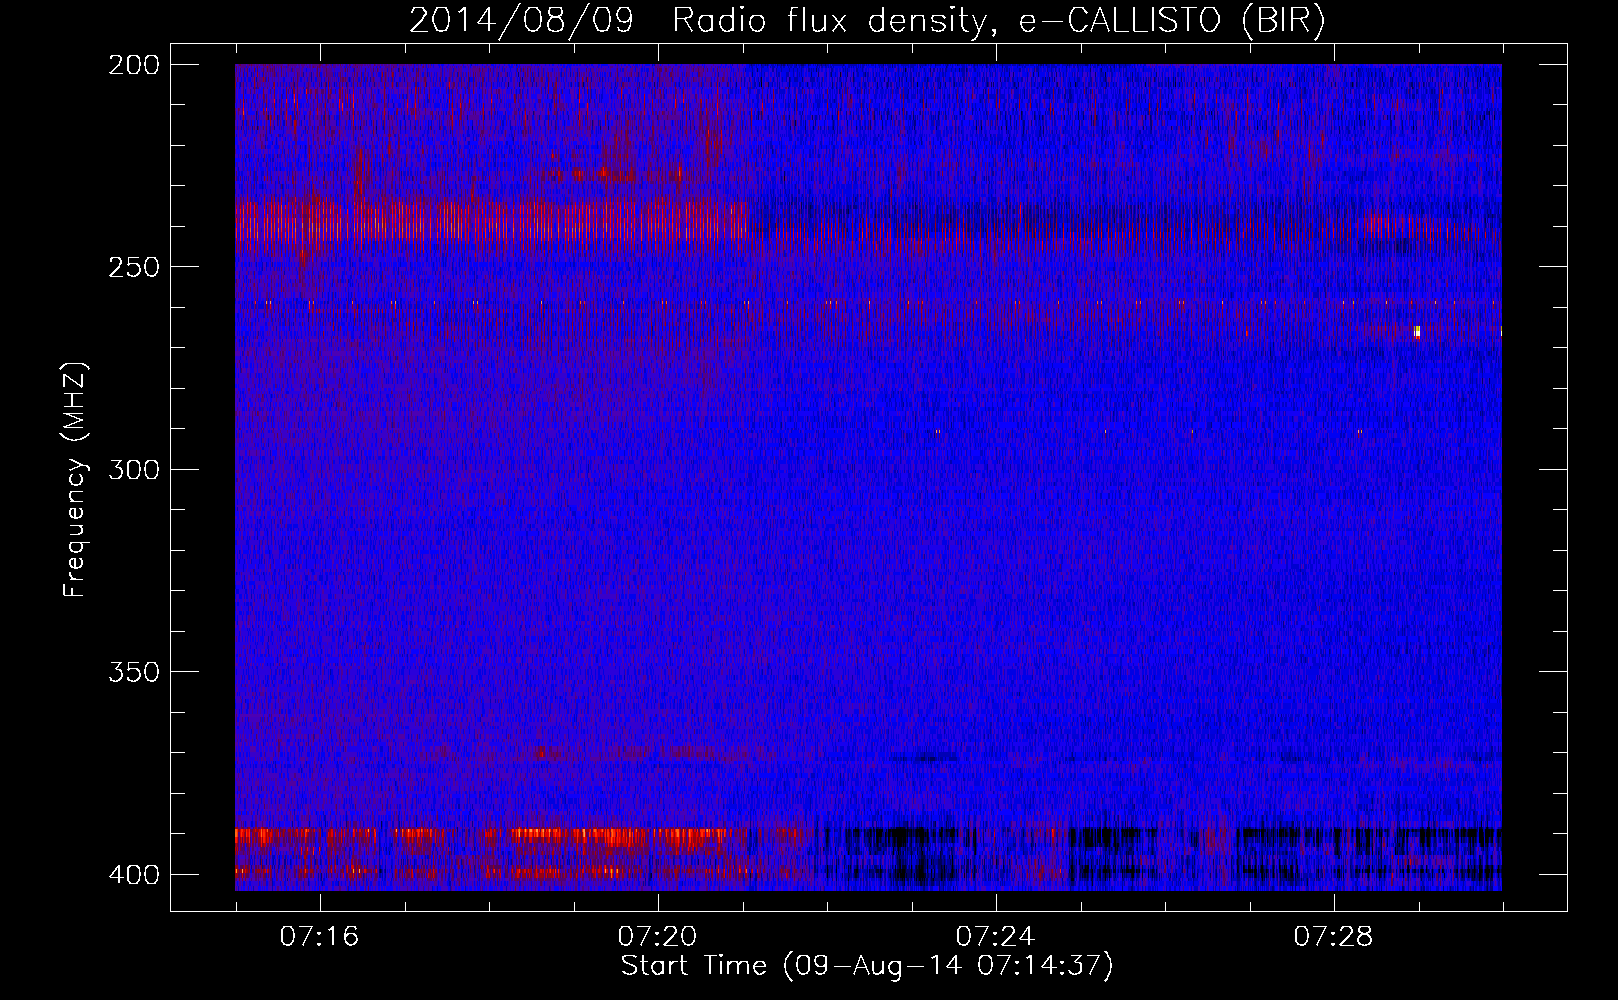Click the 350 frequency tick label
1618x1000 pixels.
133,671
